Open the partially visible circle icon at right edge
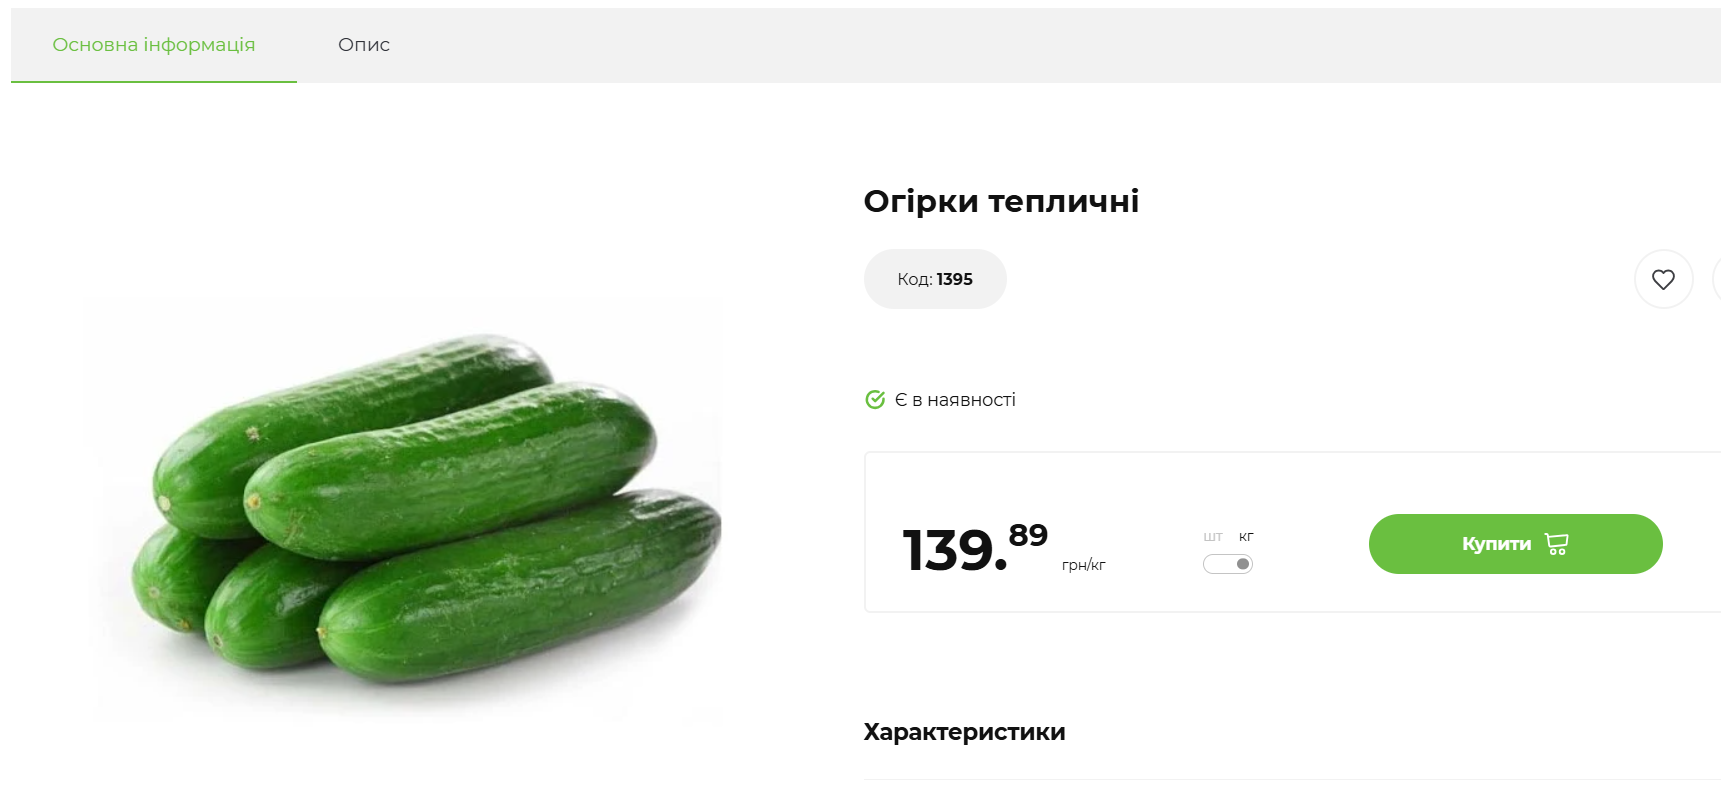 (1717, 279)
